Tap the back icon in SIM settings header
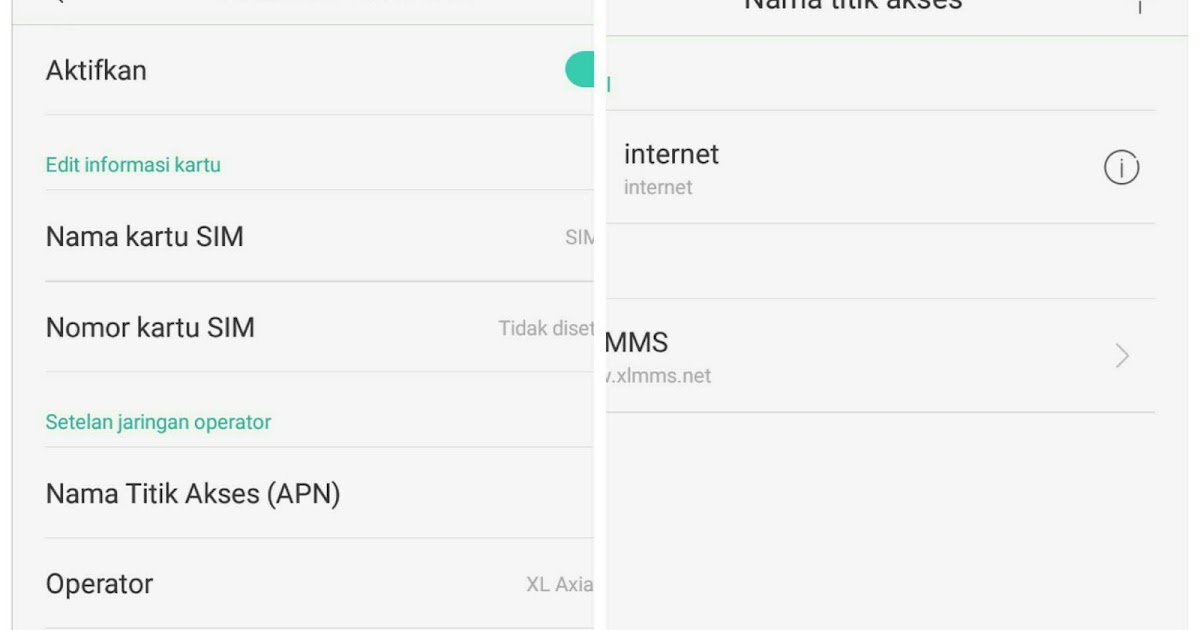 [x=58, y=4]
